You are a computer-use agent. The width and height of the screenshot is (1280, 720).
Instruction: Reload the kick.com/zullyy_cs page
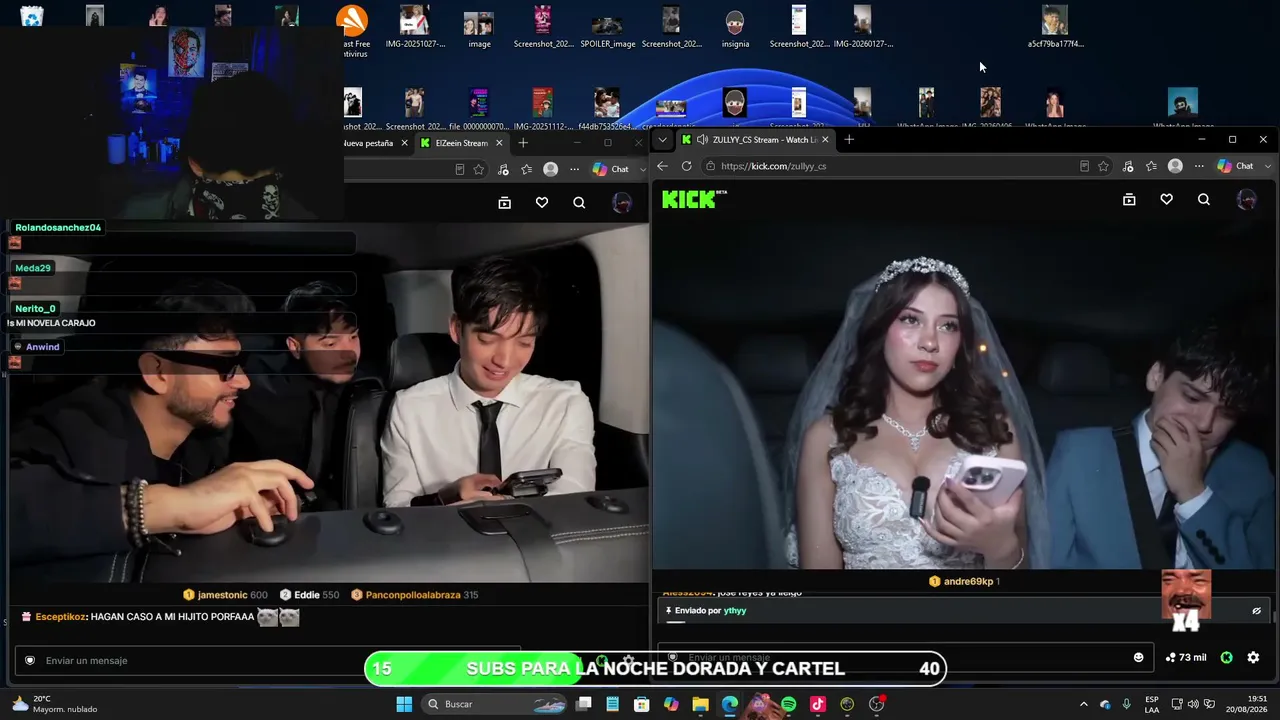pos(686,166)
